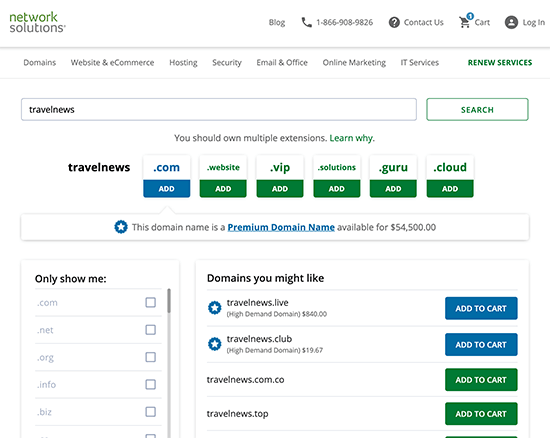This screenshot has height=438, width=550.
Task: Tick the .net filter checkbox
Action: pos(150,330)
